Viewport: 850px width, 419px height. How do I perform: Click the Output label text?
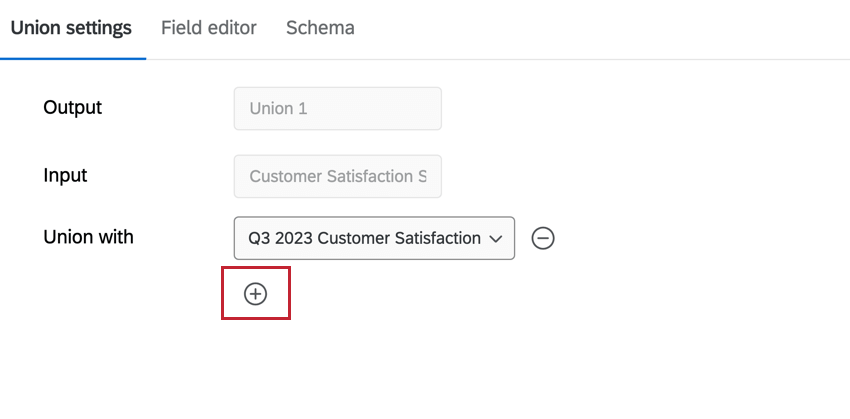[72, 107]
